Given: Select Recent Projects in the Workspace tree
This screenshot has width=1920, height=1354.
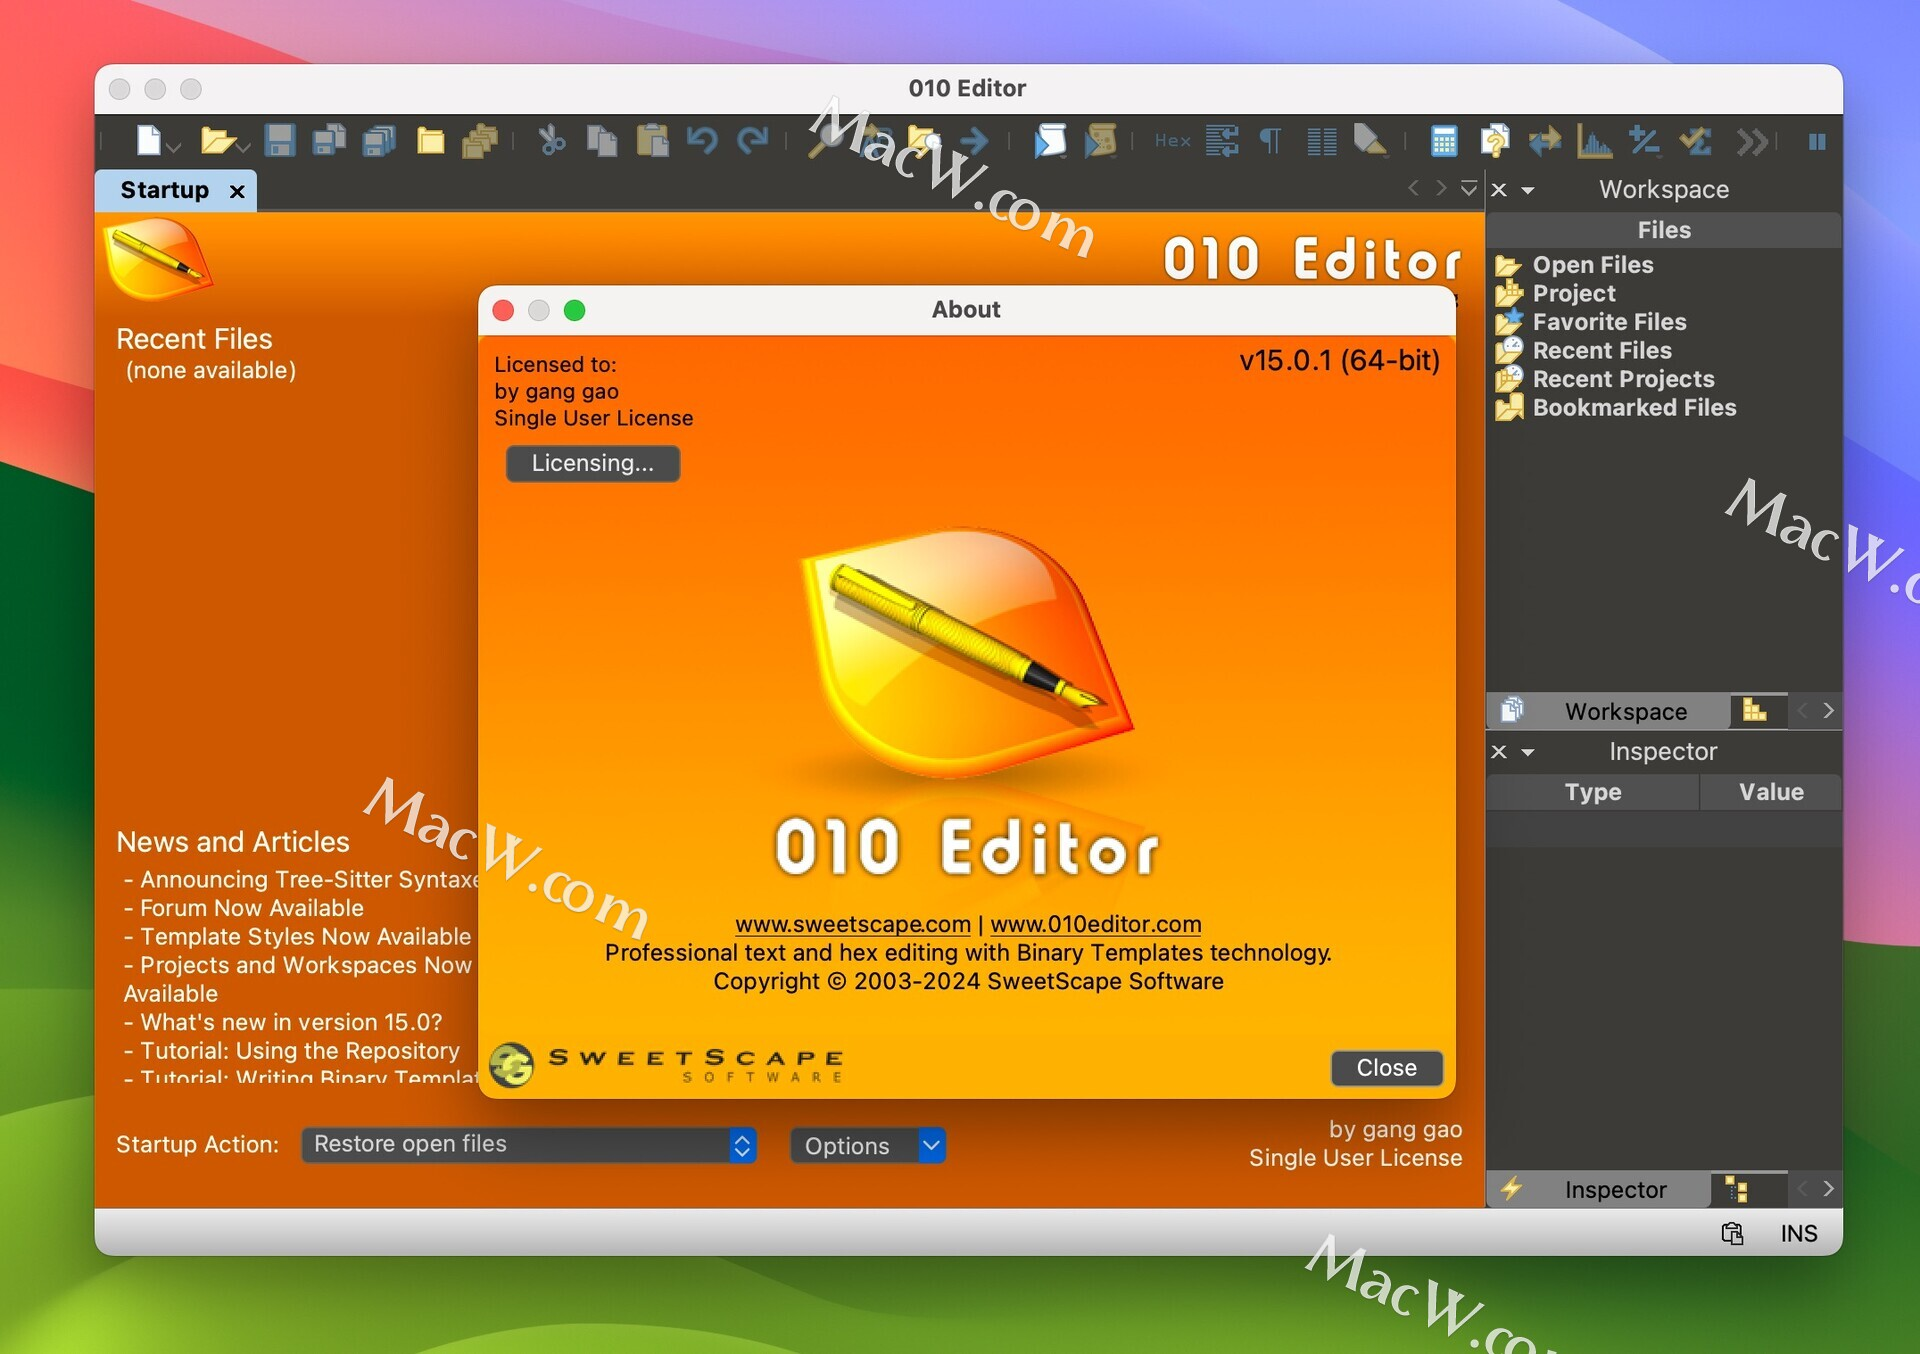Looking at the screenshot, I should pyautogui.click(x=1623, y=379).
